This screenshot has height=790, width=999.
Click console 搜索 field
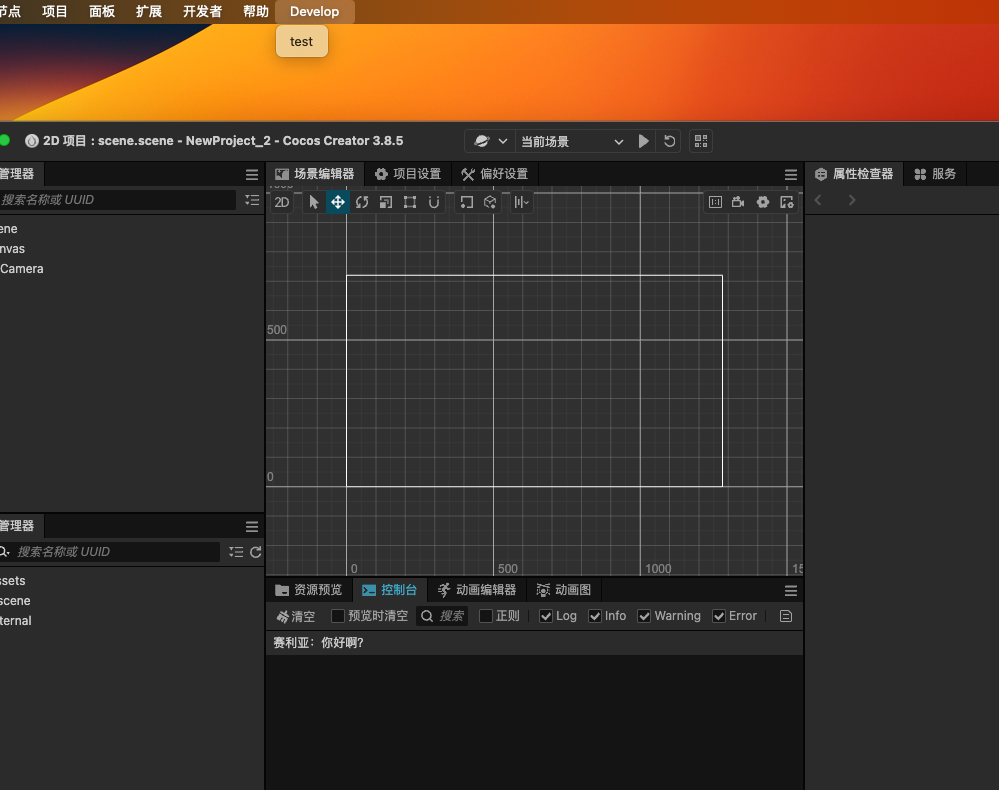pos(442,616)
